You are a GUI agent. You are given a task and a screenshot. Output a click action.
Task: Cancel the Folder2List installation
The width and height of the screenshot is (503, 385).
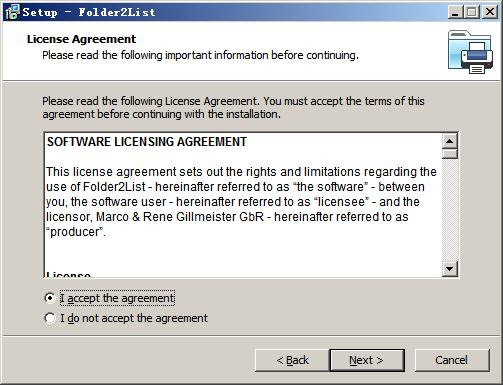[452, 360]
